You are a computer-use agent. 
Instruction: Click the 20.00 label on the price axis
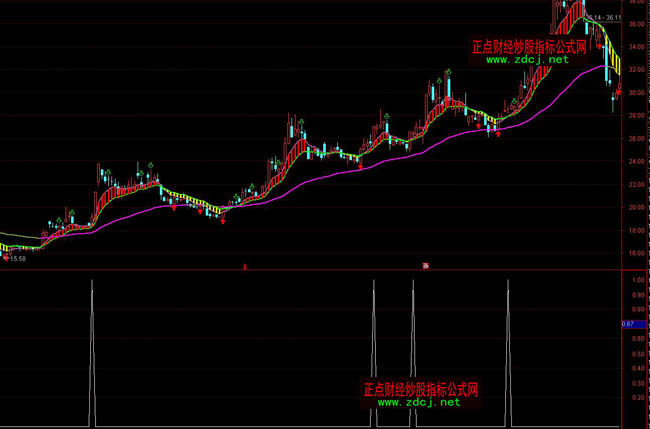(636, 208)
